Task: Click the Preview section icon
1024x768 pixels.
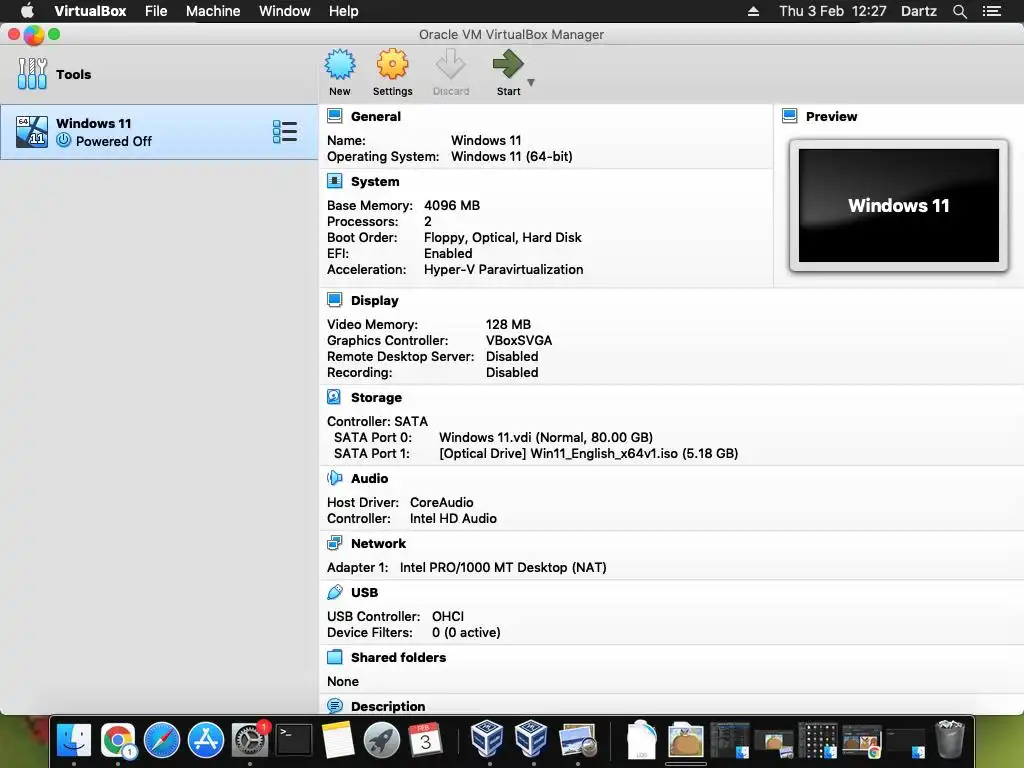Action: [790, 116]
